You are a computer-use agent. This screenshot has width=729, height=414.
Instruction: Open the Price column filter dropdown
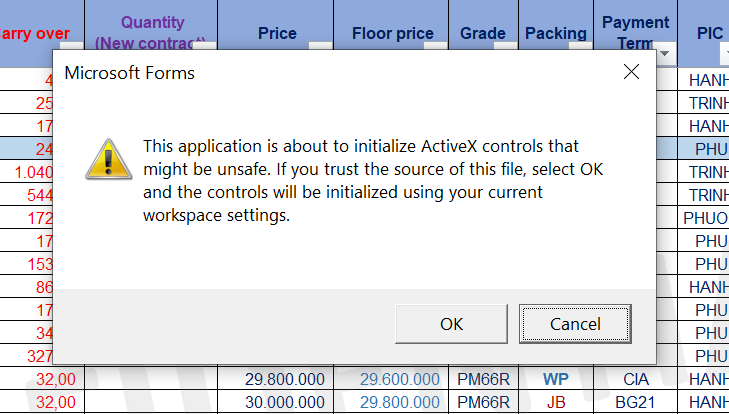click(x=321, y=46)
